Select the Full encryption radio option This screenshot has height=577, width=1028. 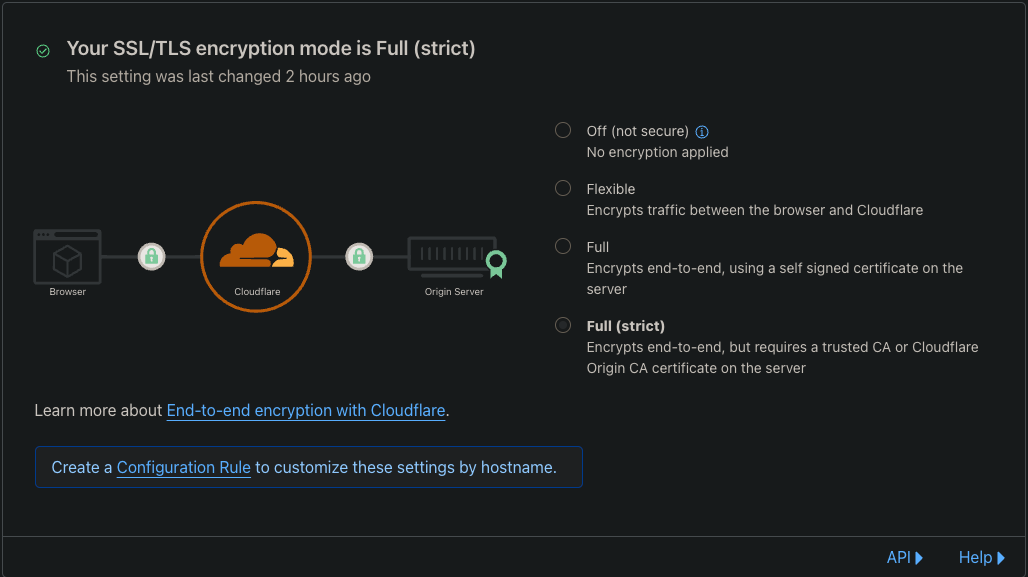click(x=563, y=246)
